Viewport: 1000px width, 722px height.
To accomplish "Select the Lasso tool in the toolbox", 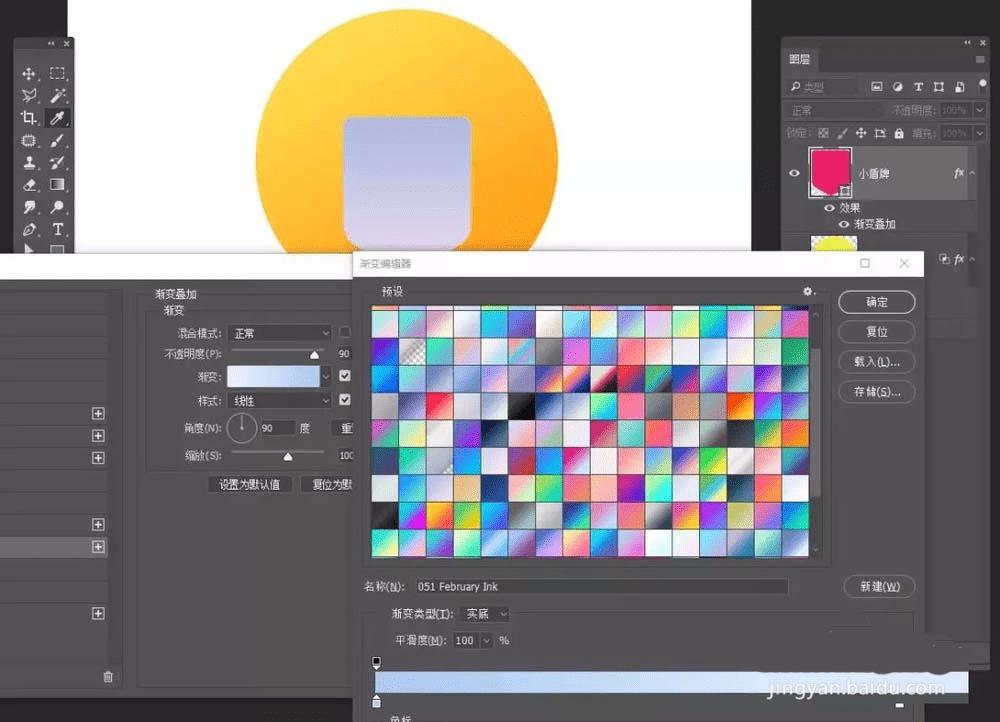I will point(29,96).
